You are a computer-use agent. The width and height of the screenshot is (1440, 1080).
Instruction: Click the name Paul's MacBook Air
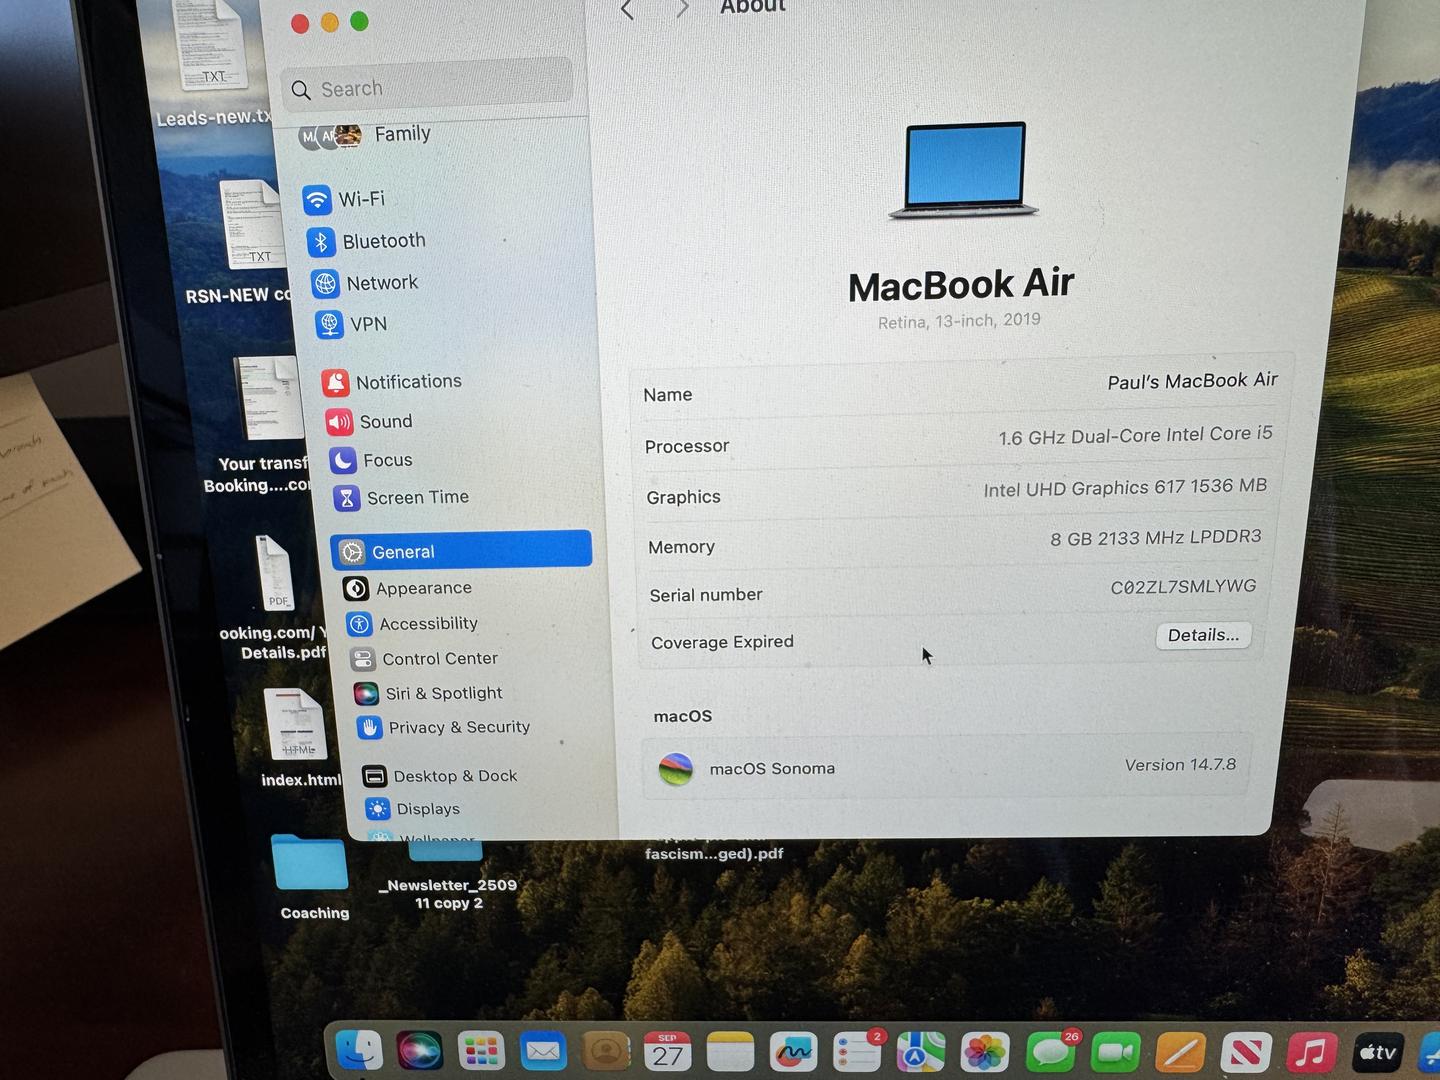(x=1192, y=381)
